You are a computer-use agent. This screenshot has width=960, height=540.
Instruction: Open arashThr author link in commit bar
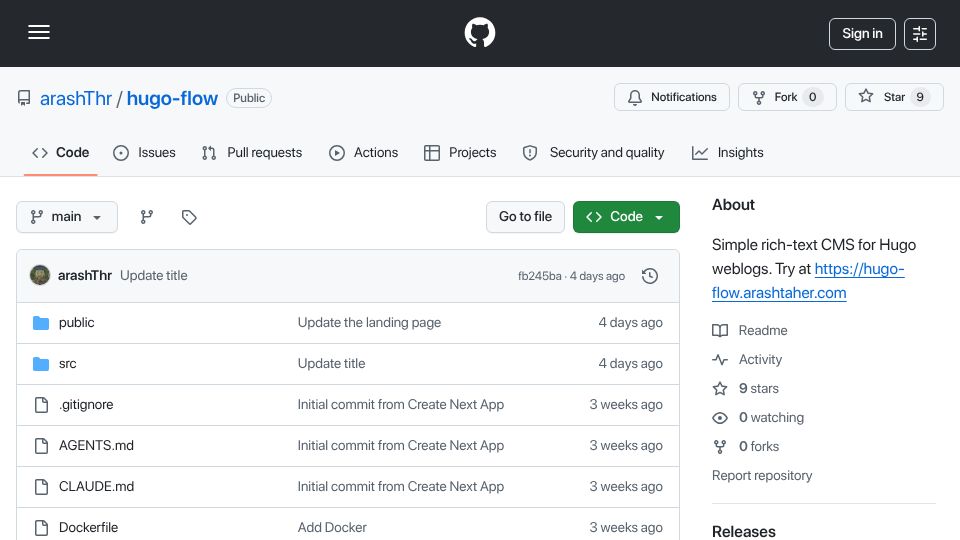[84, 276]
